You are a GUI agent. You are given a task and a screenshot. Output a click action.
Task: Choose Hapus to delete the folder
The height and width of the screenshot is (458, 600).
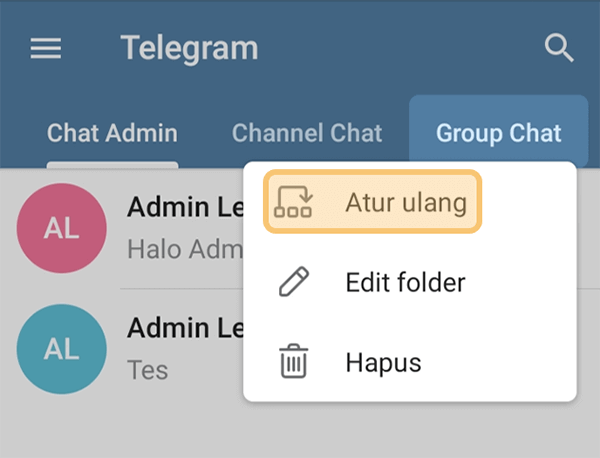click(x=410, y=362)
